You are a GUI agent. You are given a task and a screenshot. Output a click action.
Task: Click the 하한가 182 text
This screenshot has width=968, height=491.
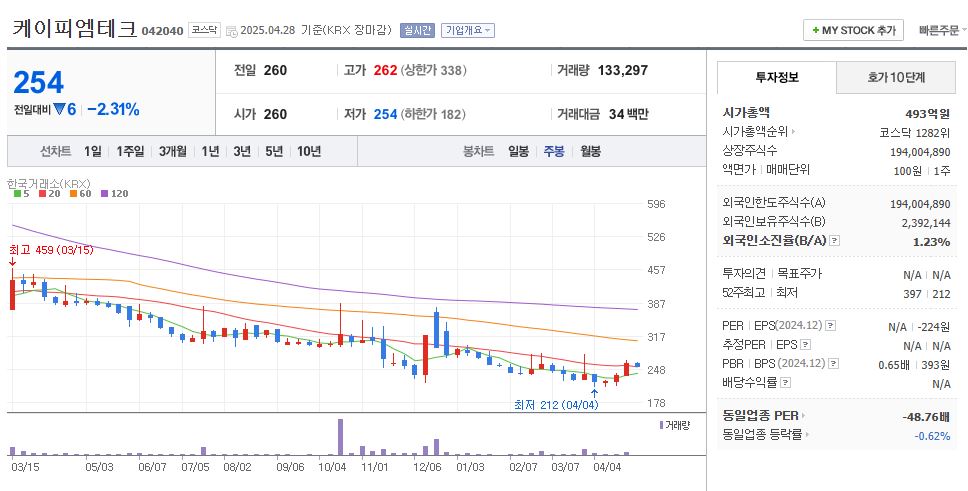pyautogui.click(x=433, y=114)
